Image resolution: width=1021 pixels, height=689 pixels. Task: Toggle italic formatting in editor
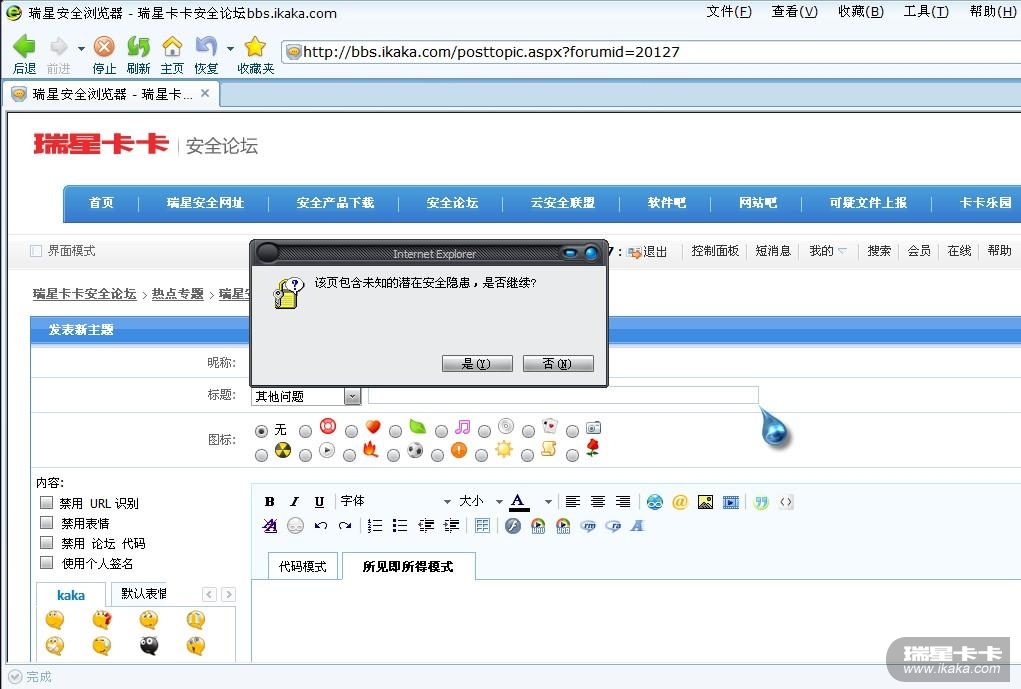[294, 501]
